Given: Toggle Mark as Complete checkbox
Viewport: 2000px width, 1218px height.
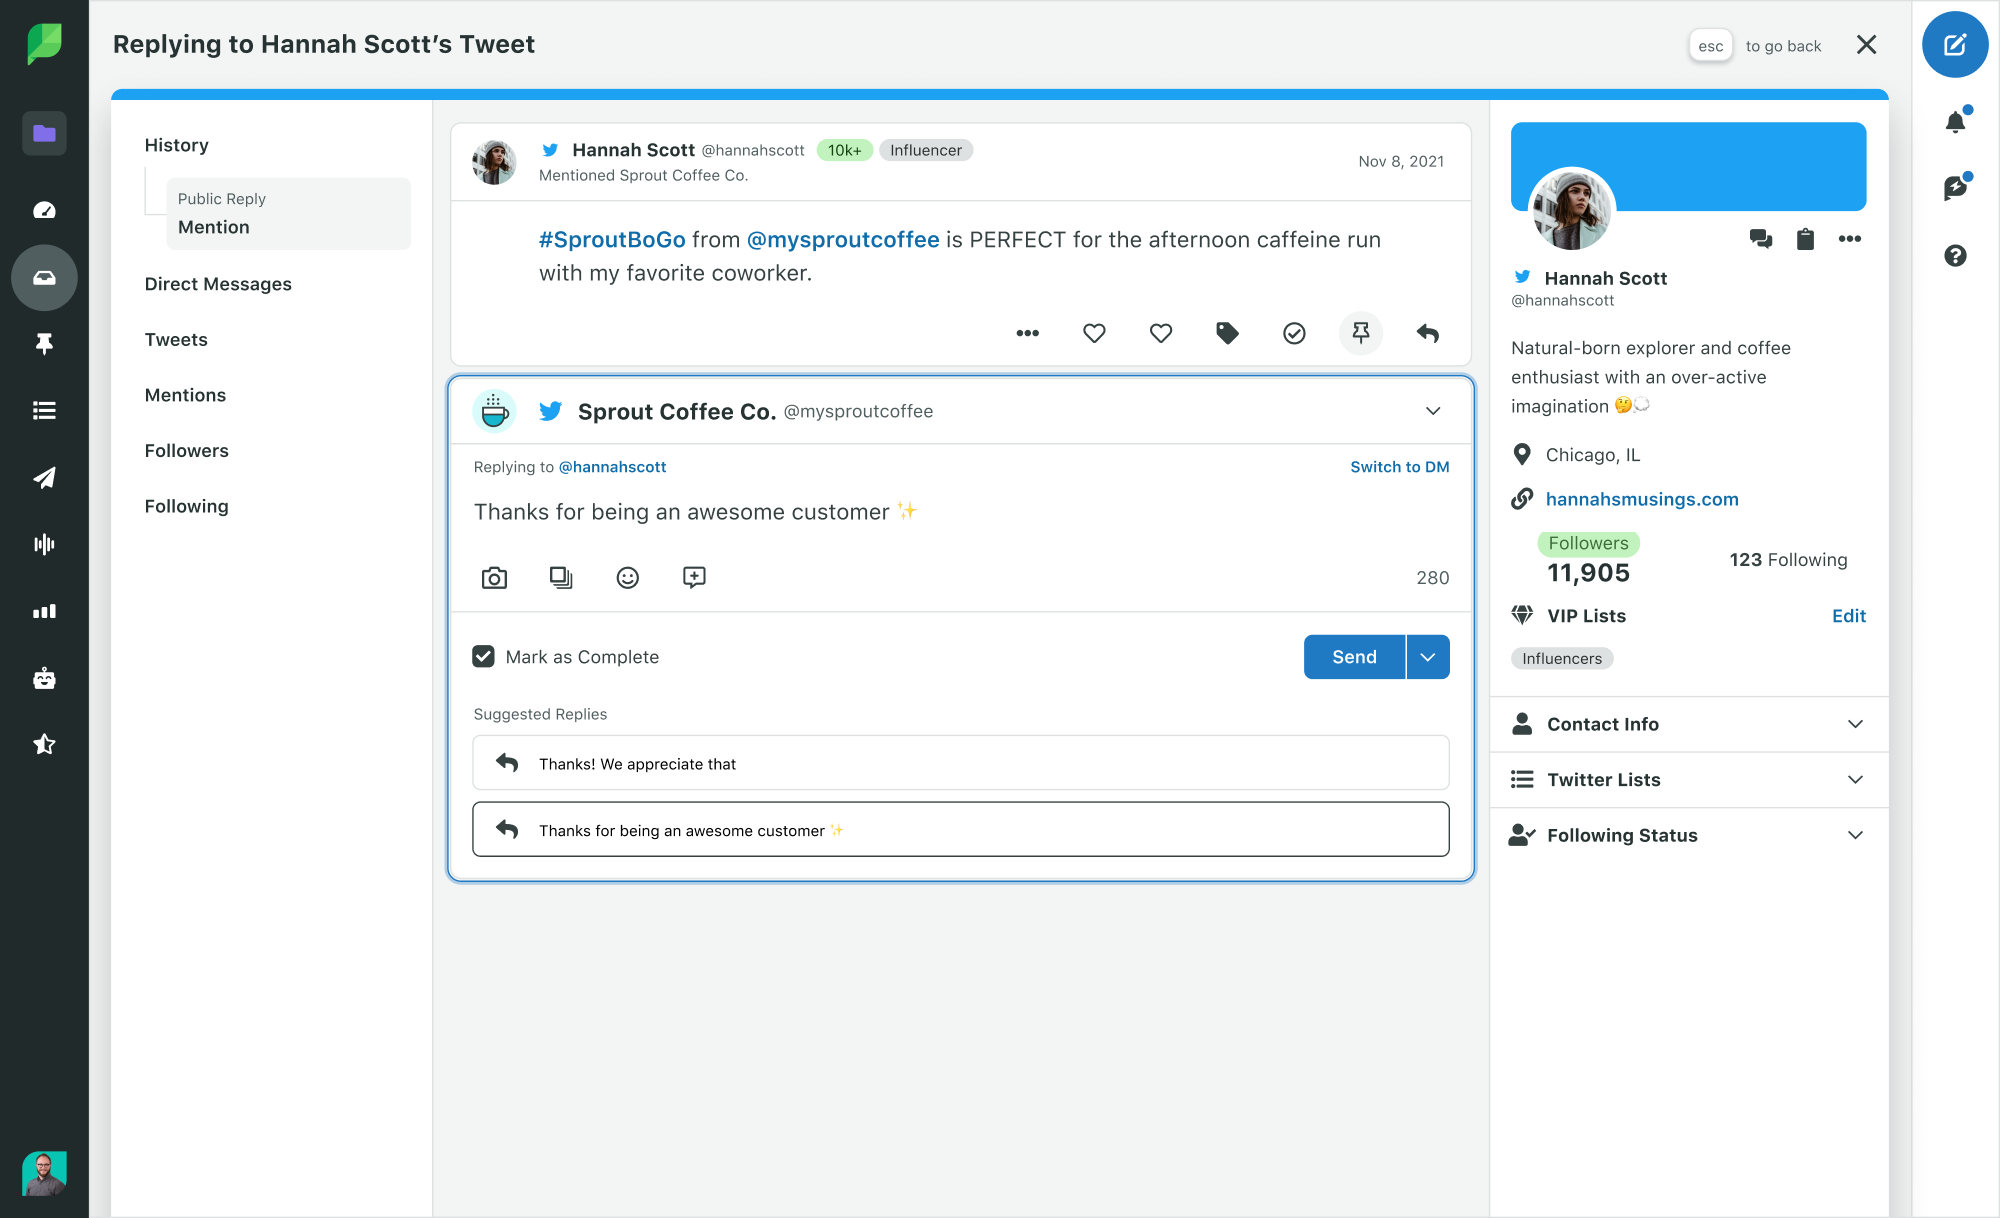Looking at the screenshot, I should tap(484, 655).
